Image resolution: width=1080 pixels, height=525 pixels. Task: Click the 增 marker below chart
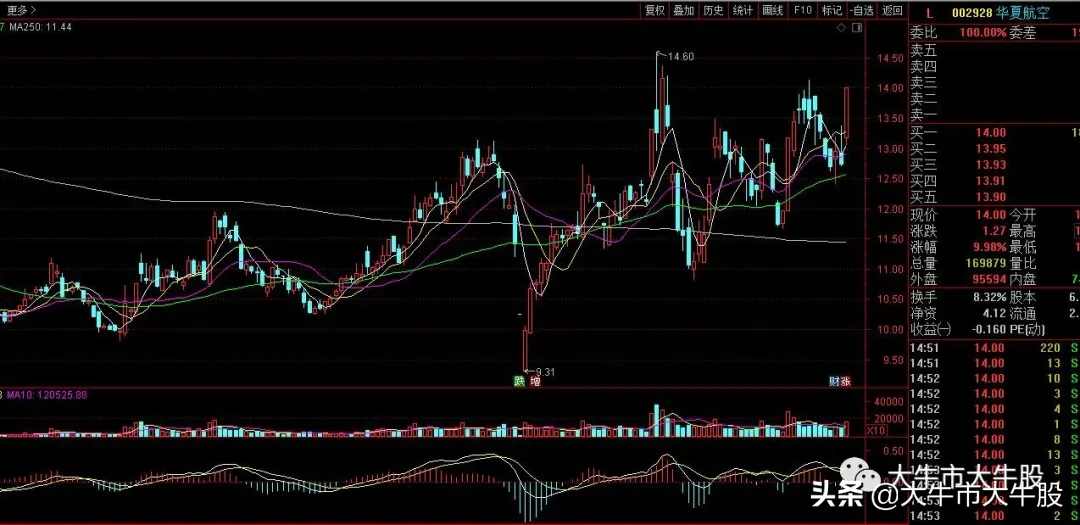click(x=535, y=381)
